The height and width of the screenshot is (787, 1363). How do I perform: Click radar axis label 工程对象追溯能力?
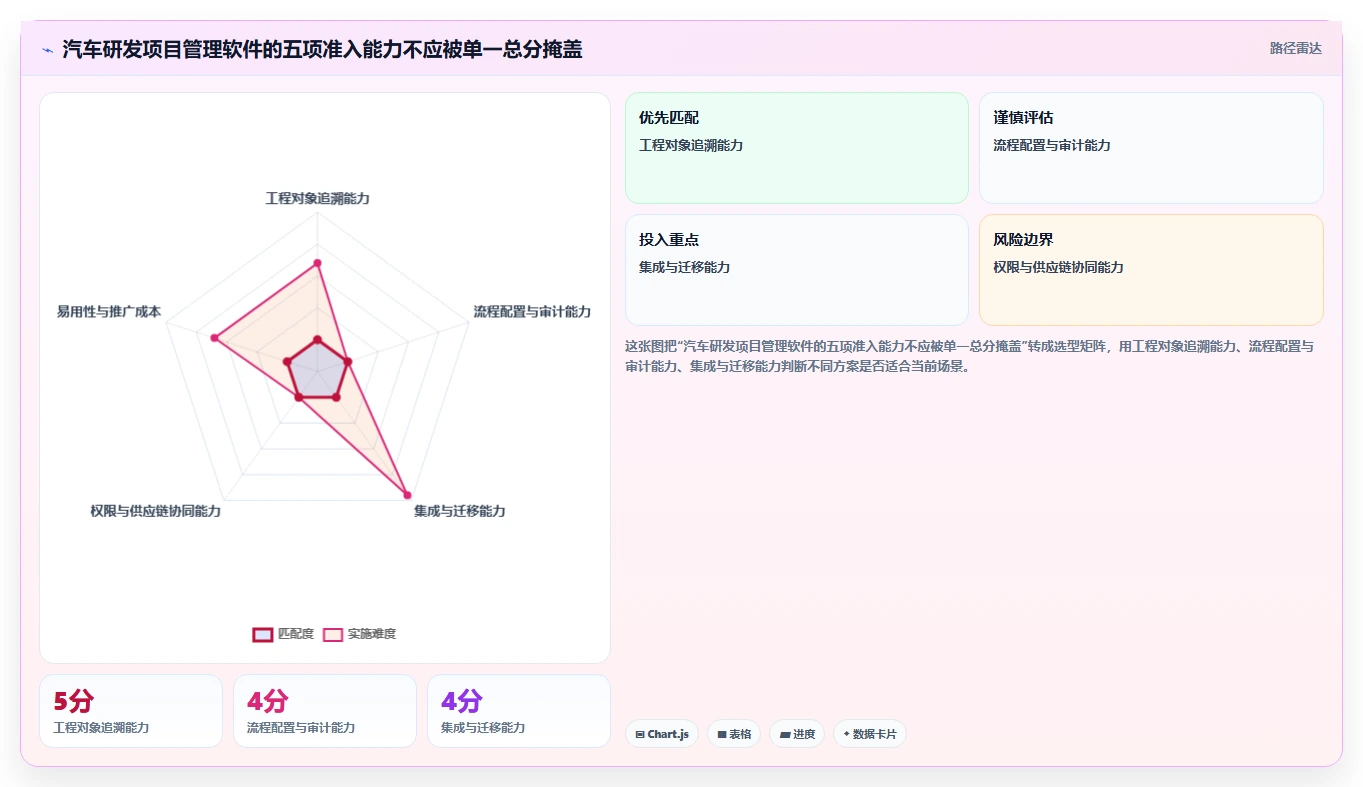[x=317, y=198]
